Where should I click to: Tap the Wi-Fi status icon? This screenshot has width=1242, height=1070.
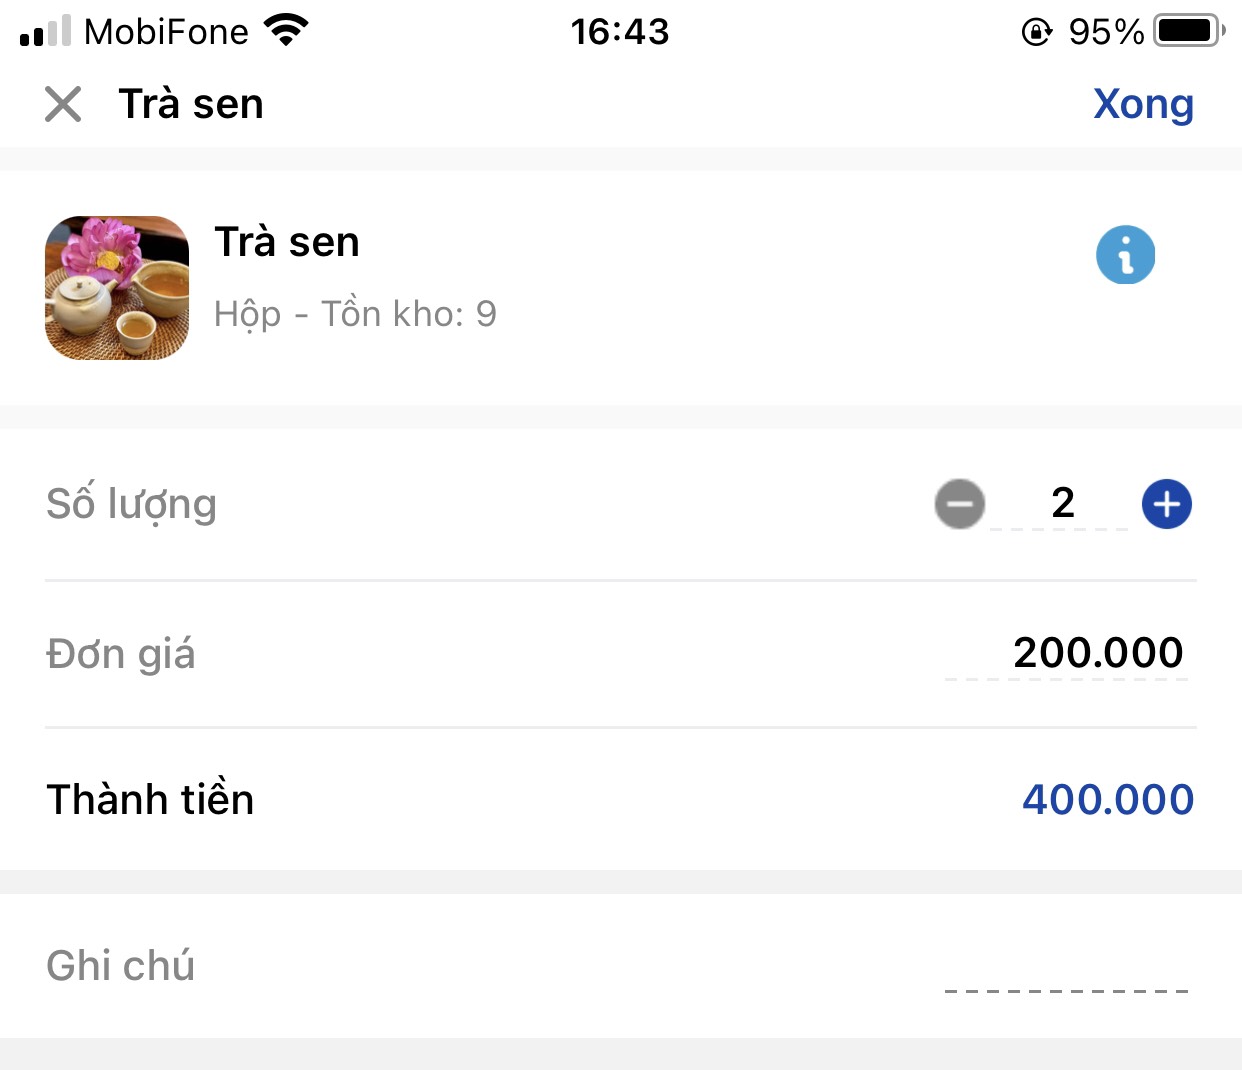(286, 31)
